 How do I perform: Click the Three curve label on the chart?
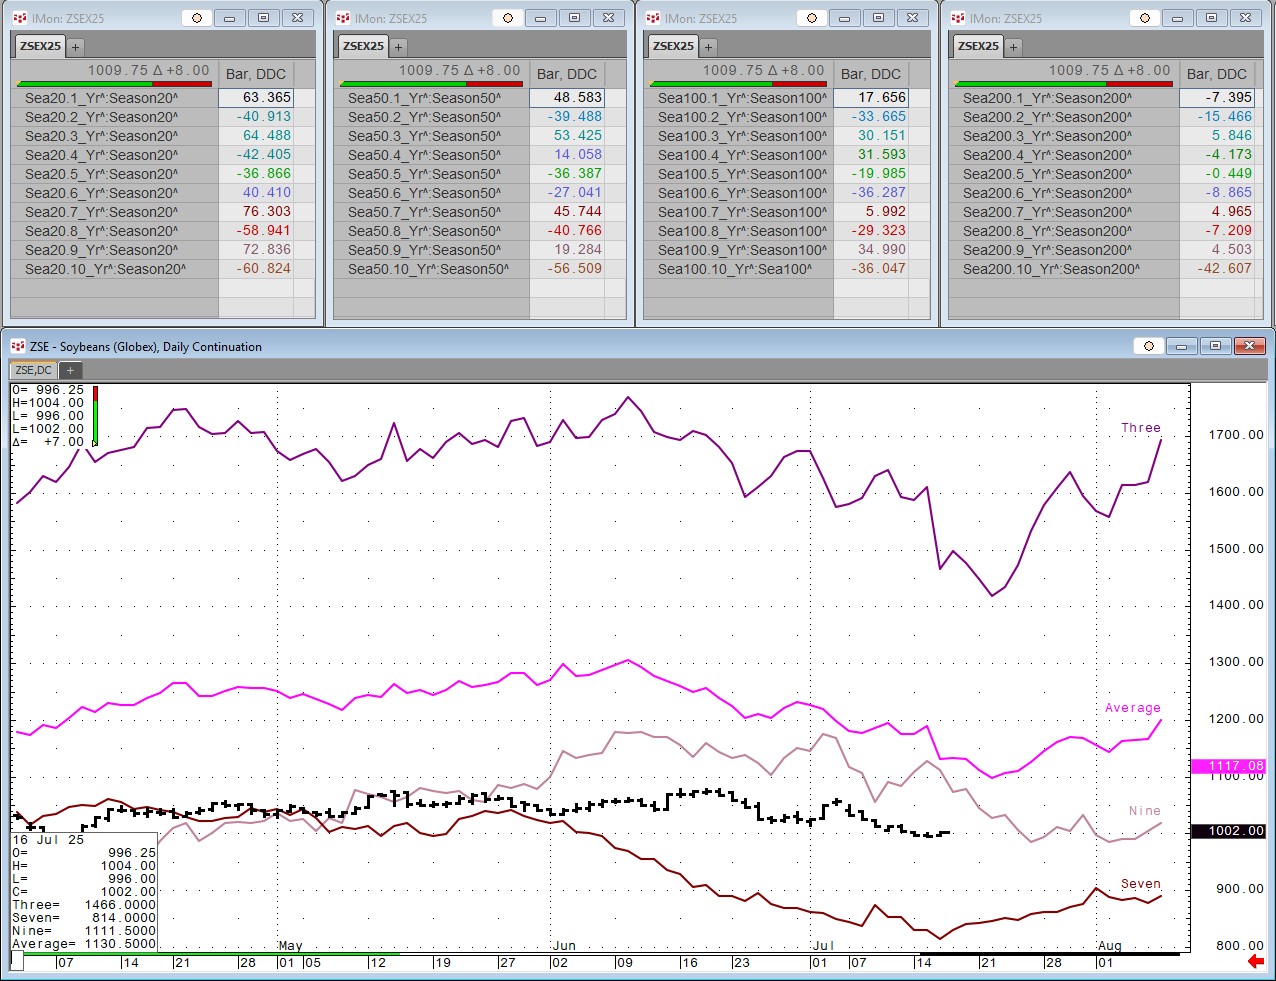click(x=1140, y=428)
